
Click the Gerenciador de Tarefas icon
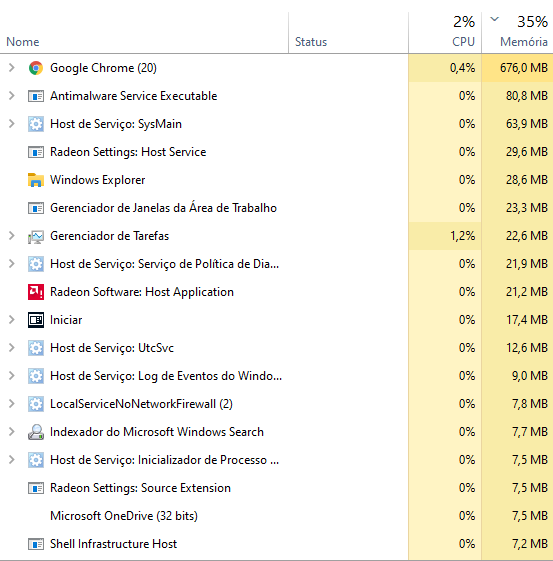(36, 236)
